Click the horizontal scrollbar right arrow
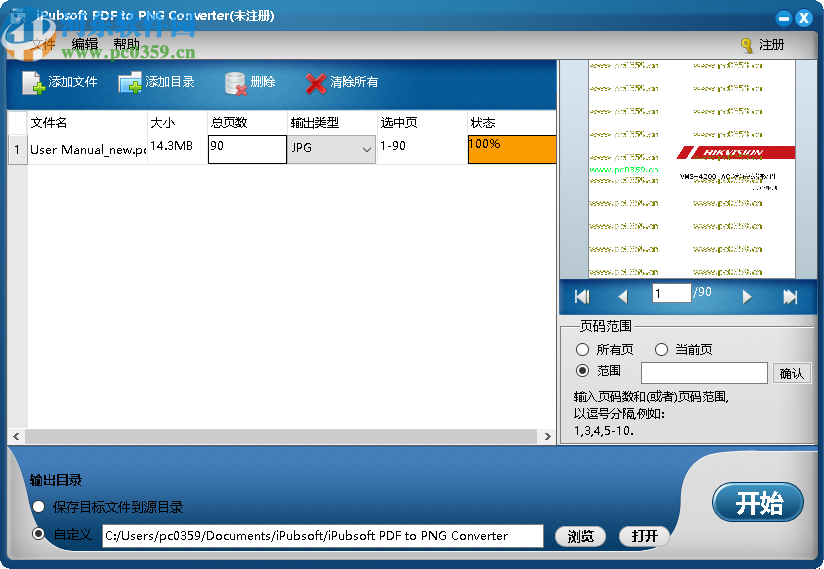Image resolution: width=824 pixels, height=569 pixels. [548, 437]
